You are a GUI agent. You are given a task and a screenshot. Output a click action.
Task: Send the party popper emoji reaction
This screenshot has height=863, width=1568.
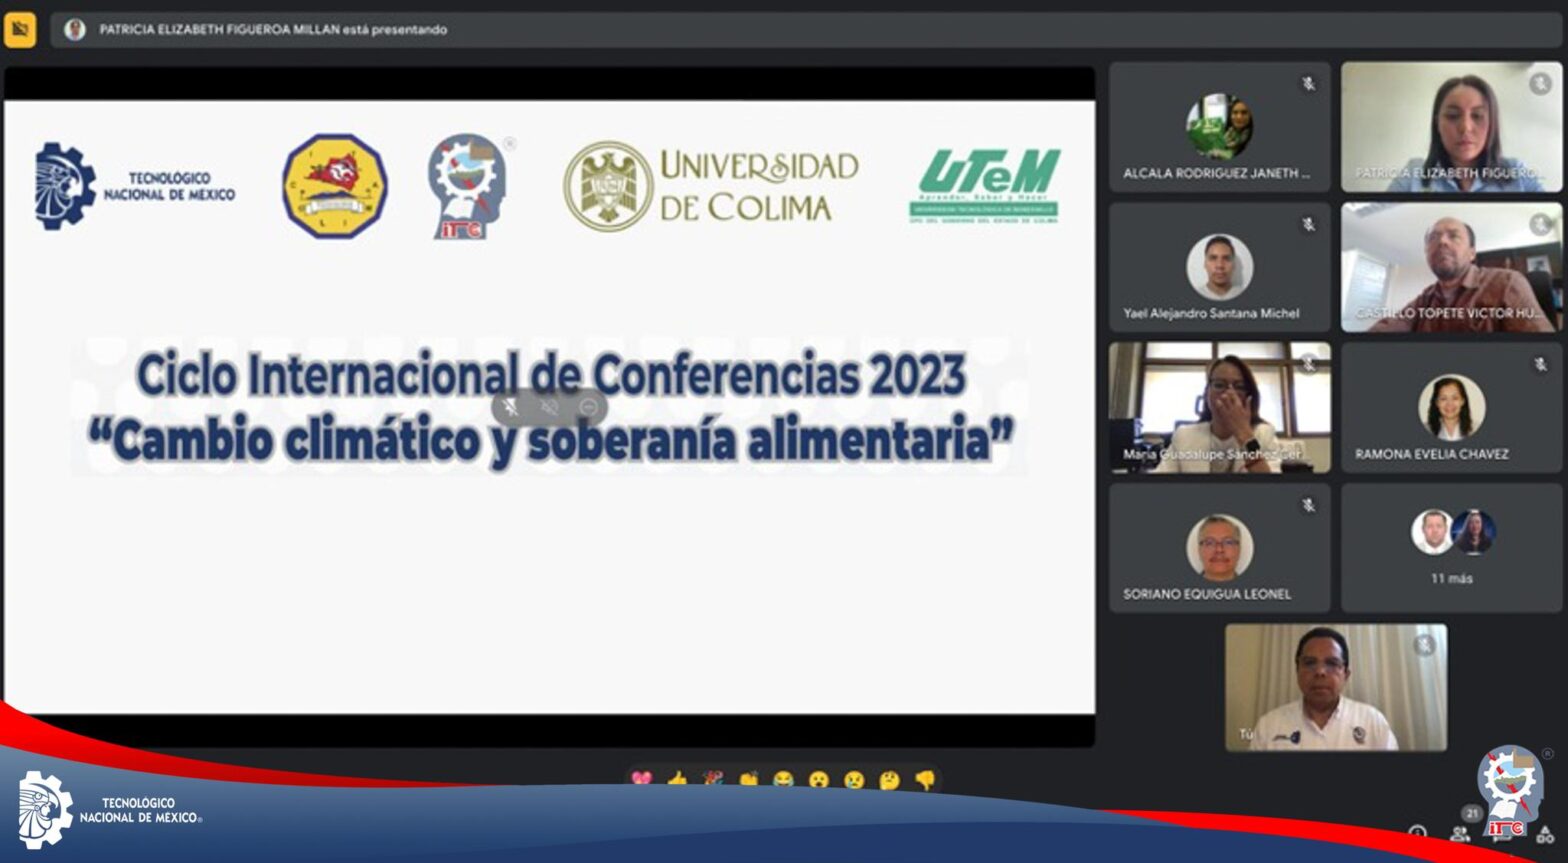[x=713, y=779]
